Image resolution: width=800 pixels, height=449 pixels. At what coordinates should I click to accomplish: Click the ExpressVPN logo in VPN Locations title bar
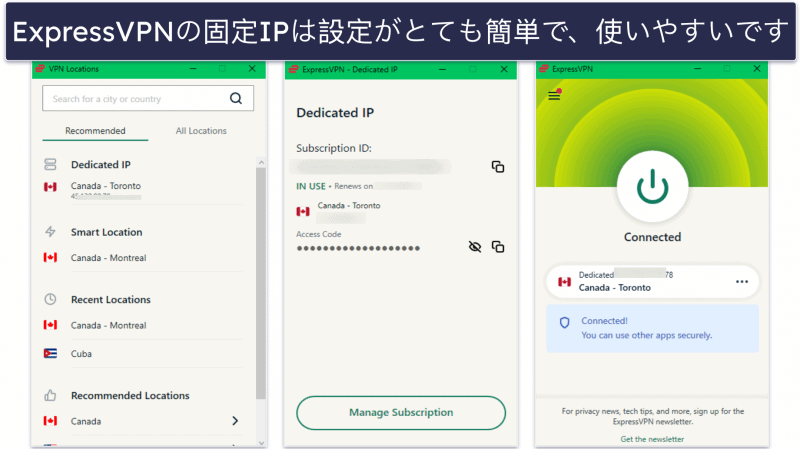[x=40, y=68]
